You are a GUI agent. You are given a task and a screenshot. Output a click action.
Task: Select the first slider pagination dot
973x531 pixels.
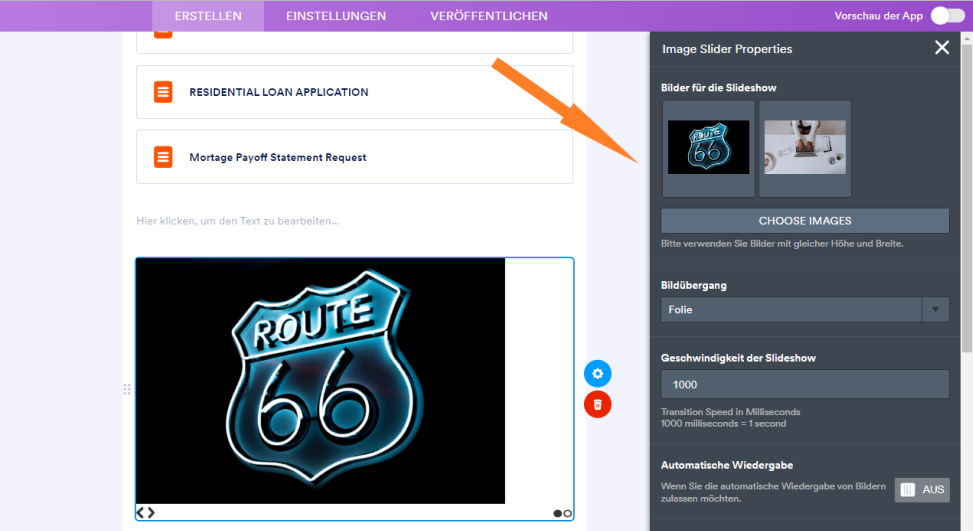(557, 514)
